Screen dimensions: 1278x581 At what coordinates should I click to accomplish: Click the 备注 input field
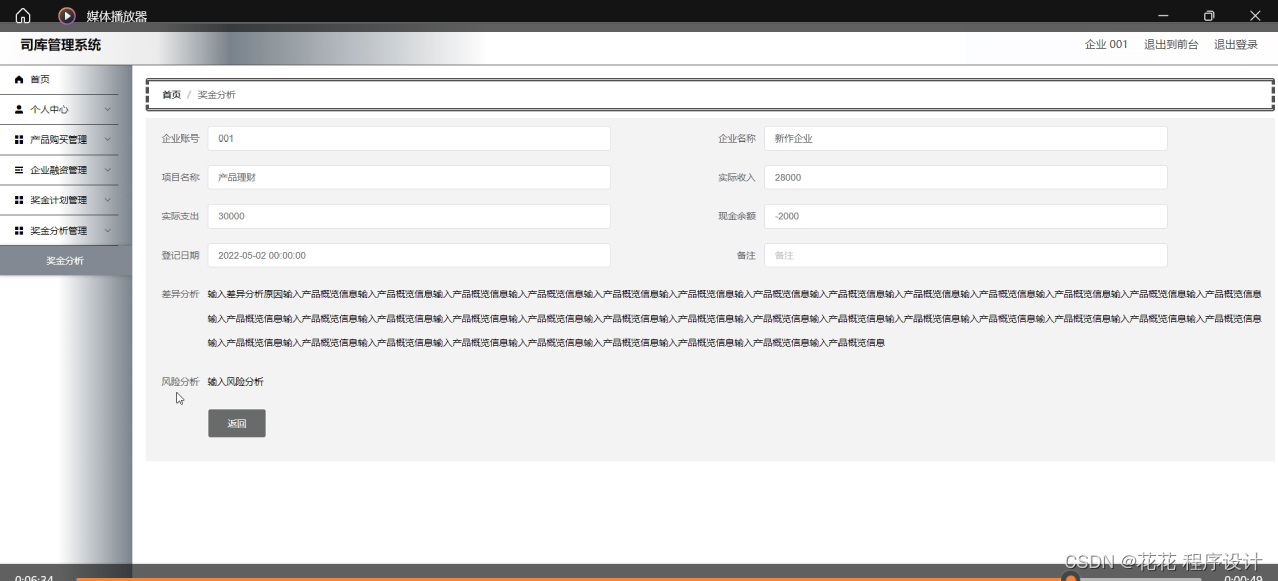tap(965, 255)
